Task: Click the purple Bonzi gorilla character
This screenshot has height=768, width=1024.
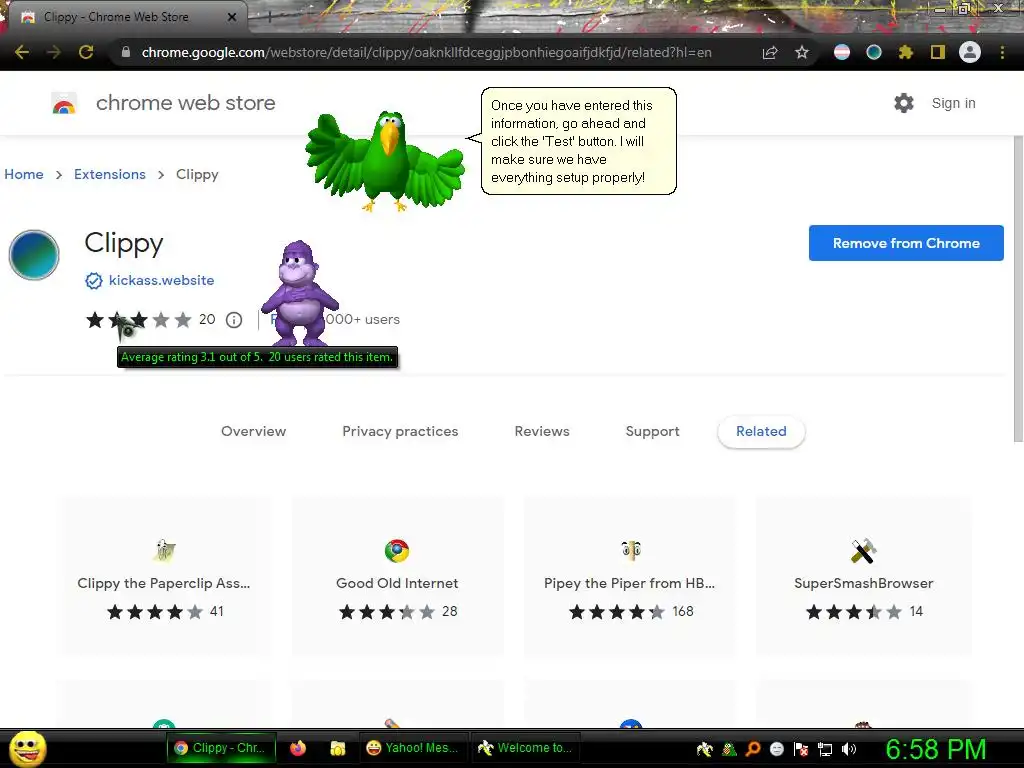Action: click(x=300, y=293)
